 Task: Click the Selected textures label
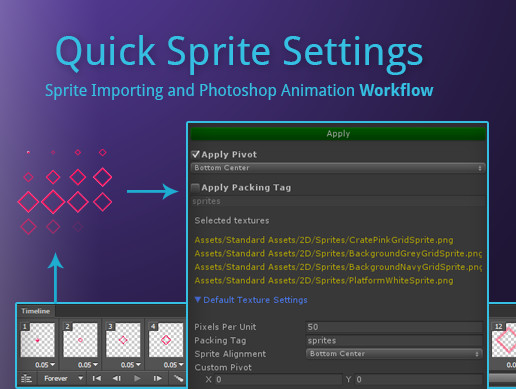pos(232,221)
